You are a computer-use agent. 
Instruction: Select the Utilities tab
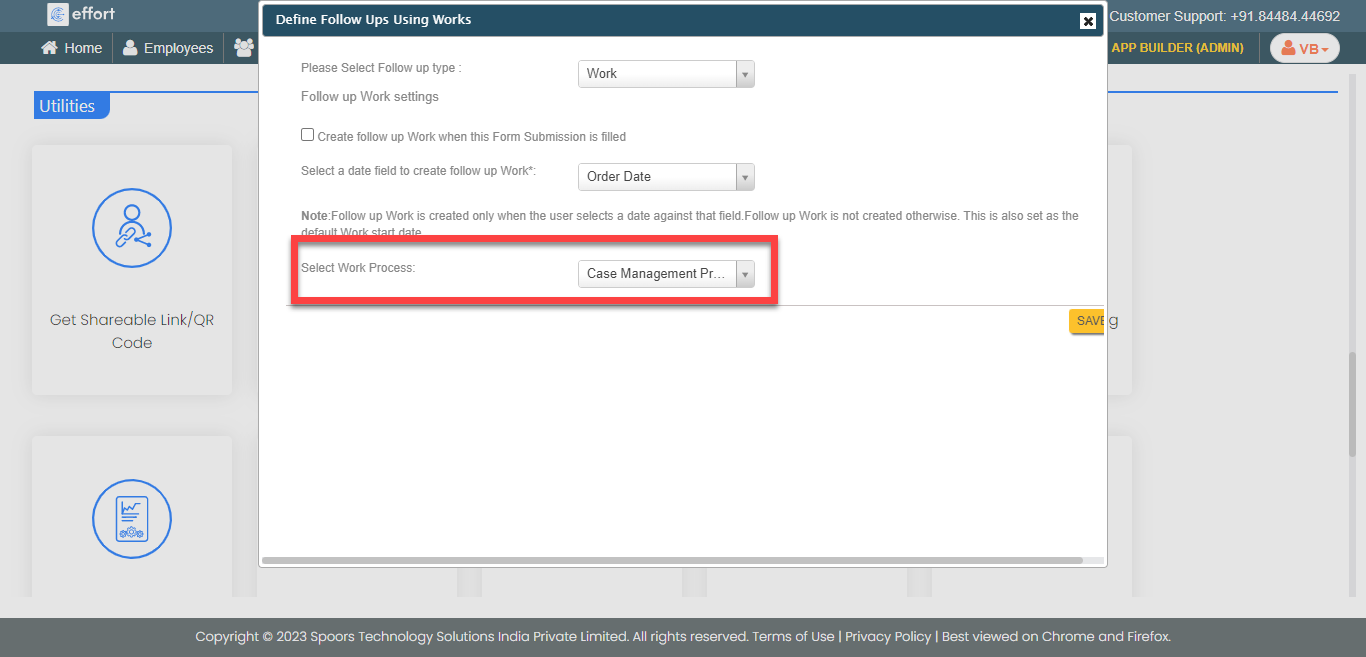pos(68,106)
